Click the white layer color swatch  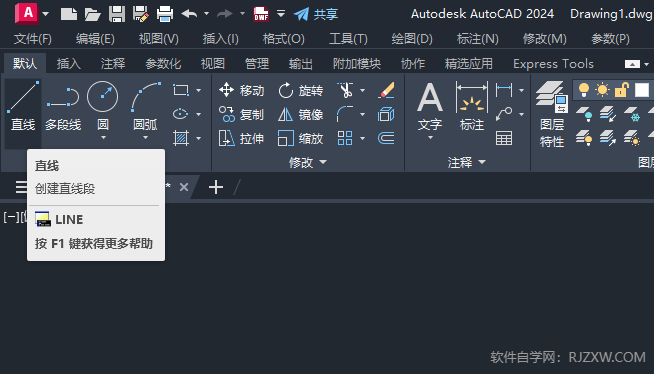click(x=642, y=90)
